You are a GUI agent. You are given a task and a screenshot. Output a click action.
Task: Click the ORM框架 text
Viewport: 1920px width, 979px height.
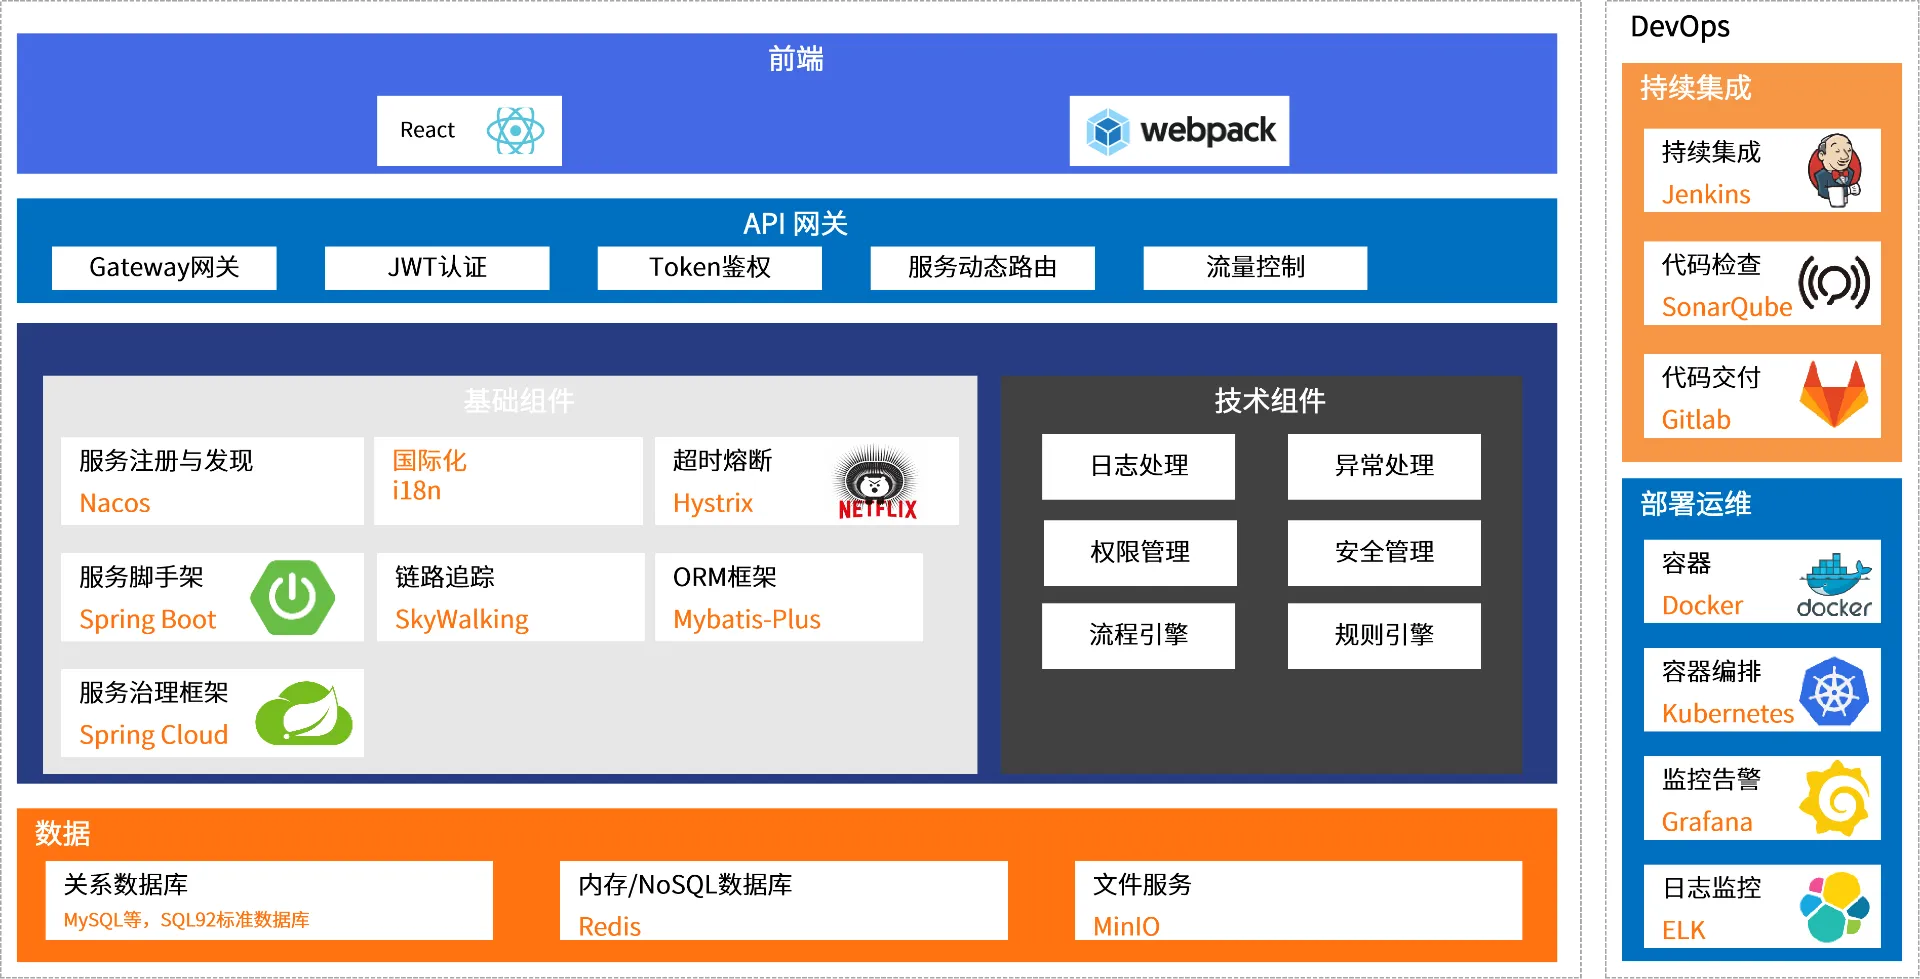725,577
